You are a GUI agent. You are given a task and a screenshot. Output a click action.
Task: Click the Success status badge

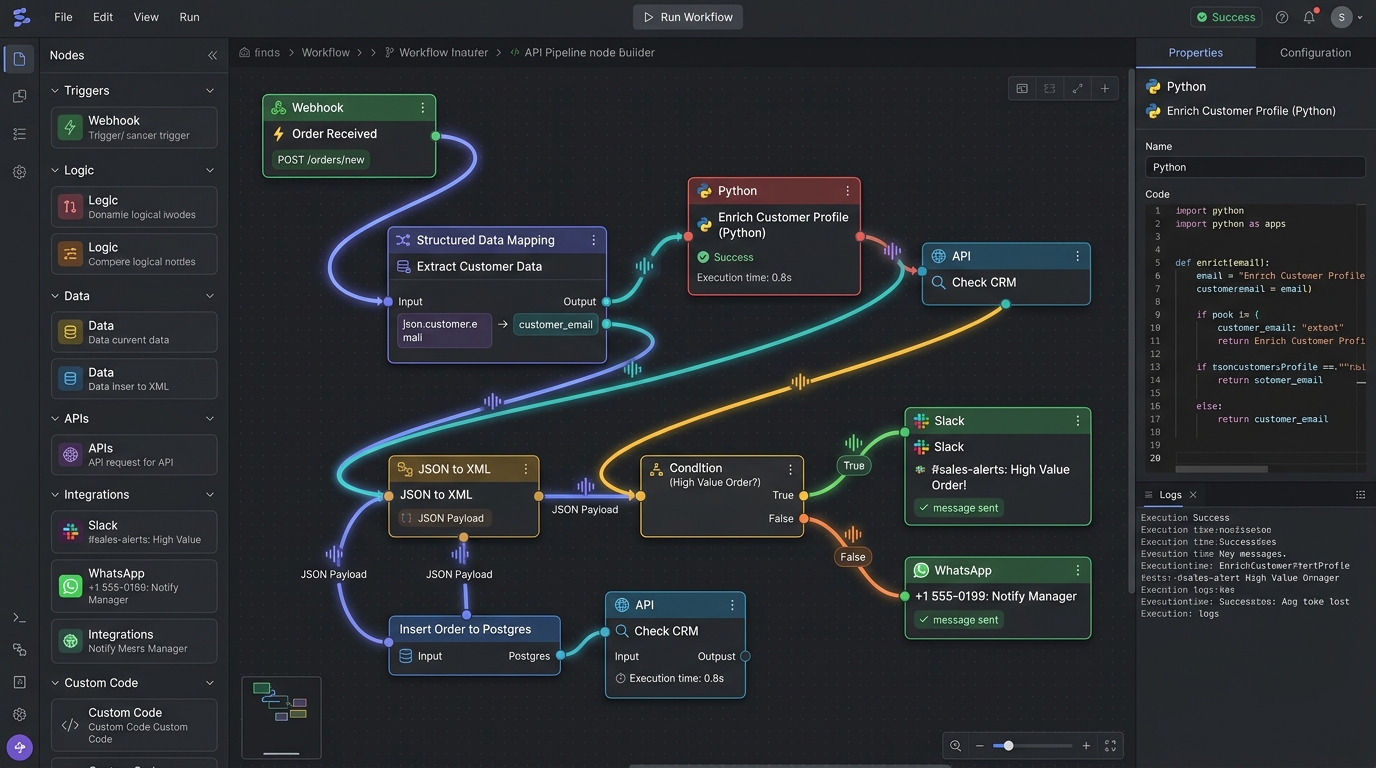click(x=1226, y=17)
